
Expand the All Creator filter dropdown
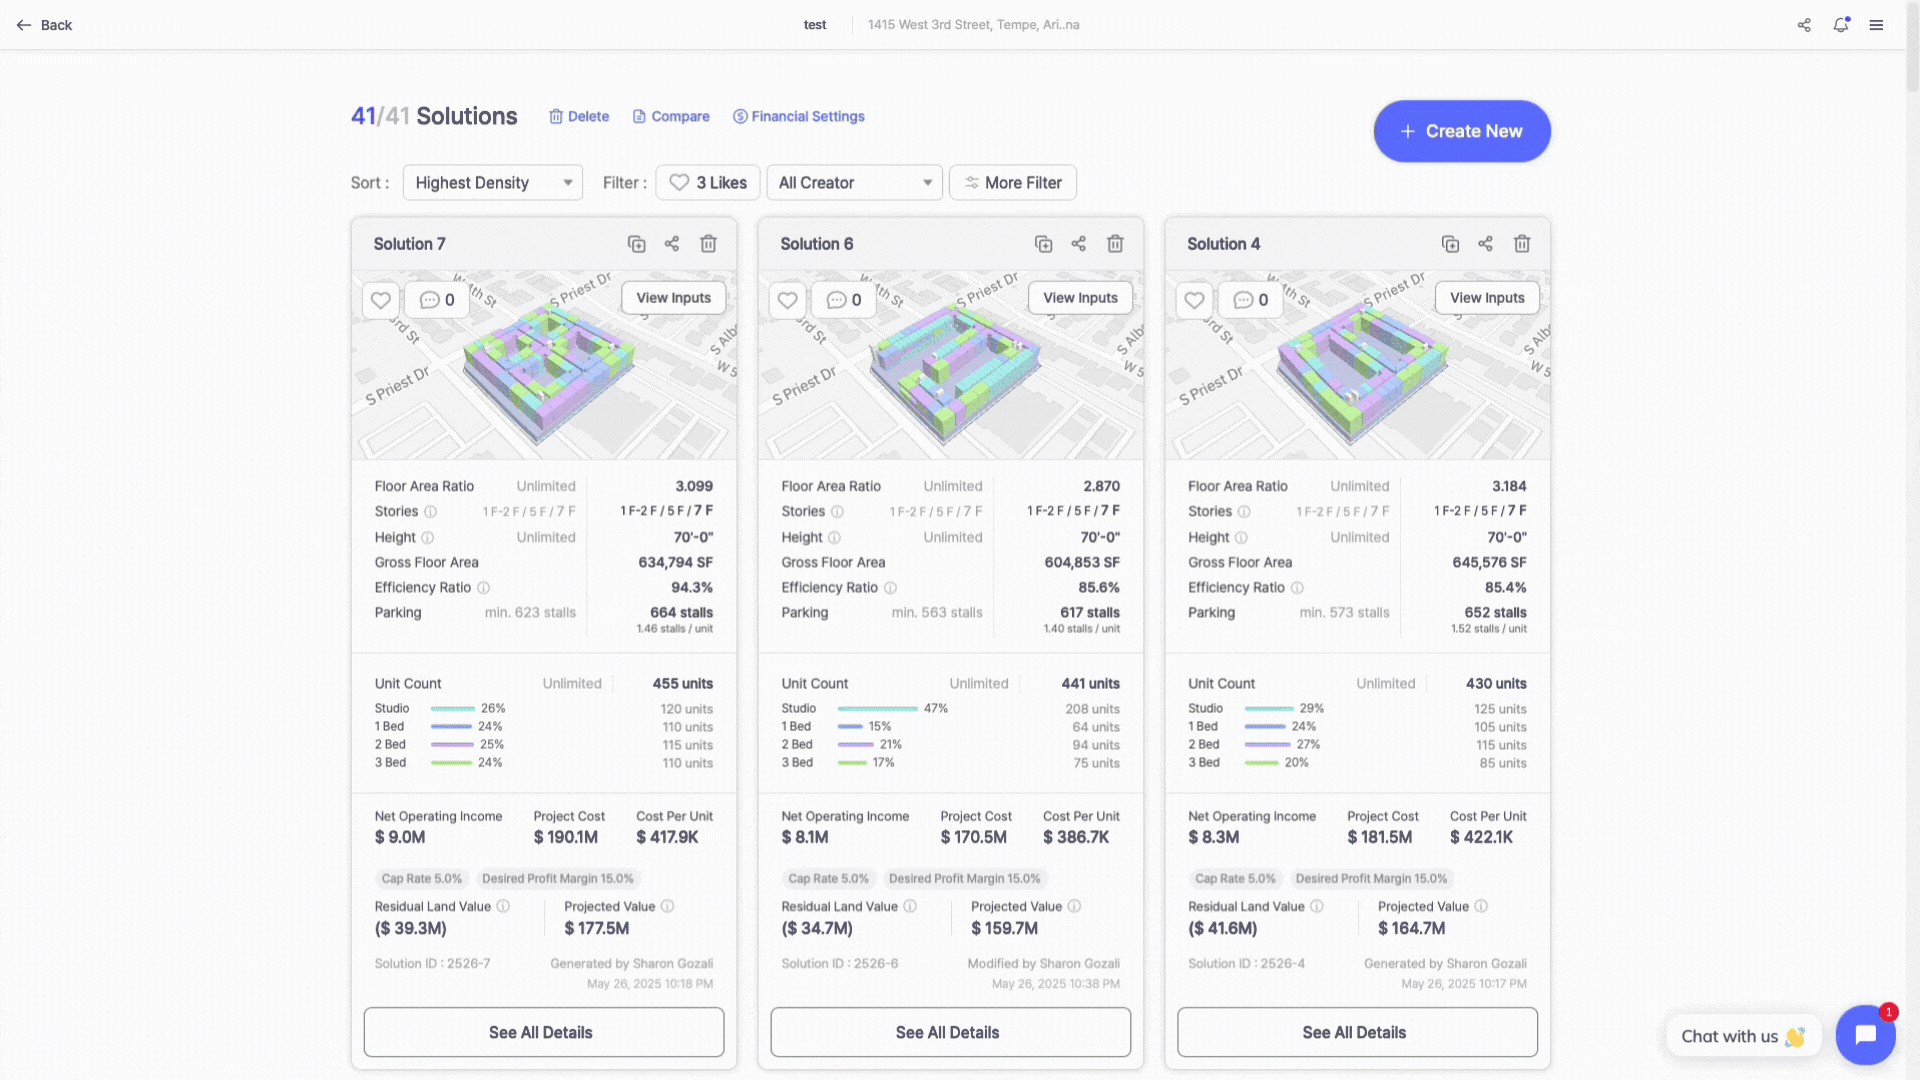pyautogui.click(x=854, y=183)
